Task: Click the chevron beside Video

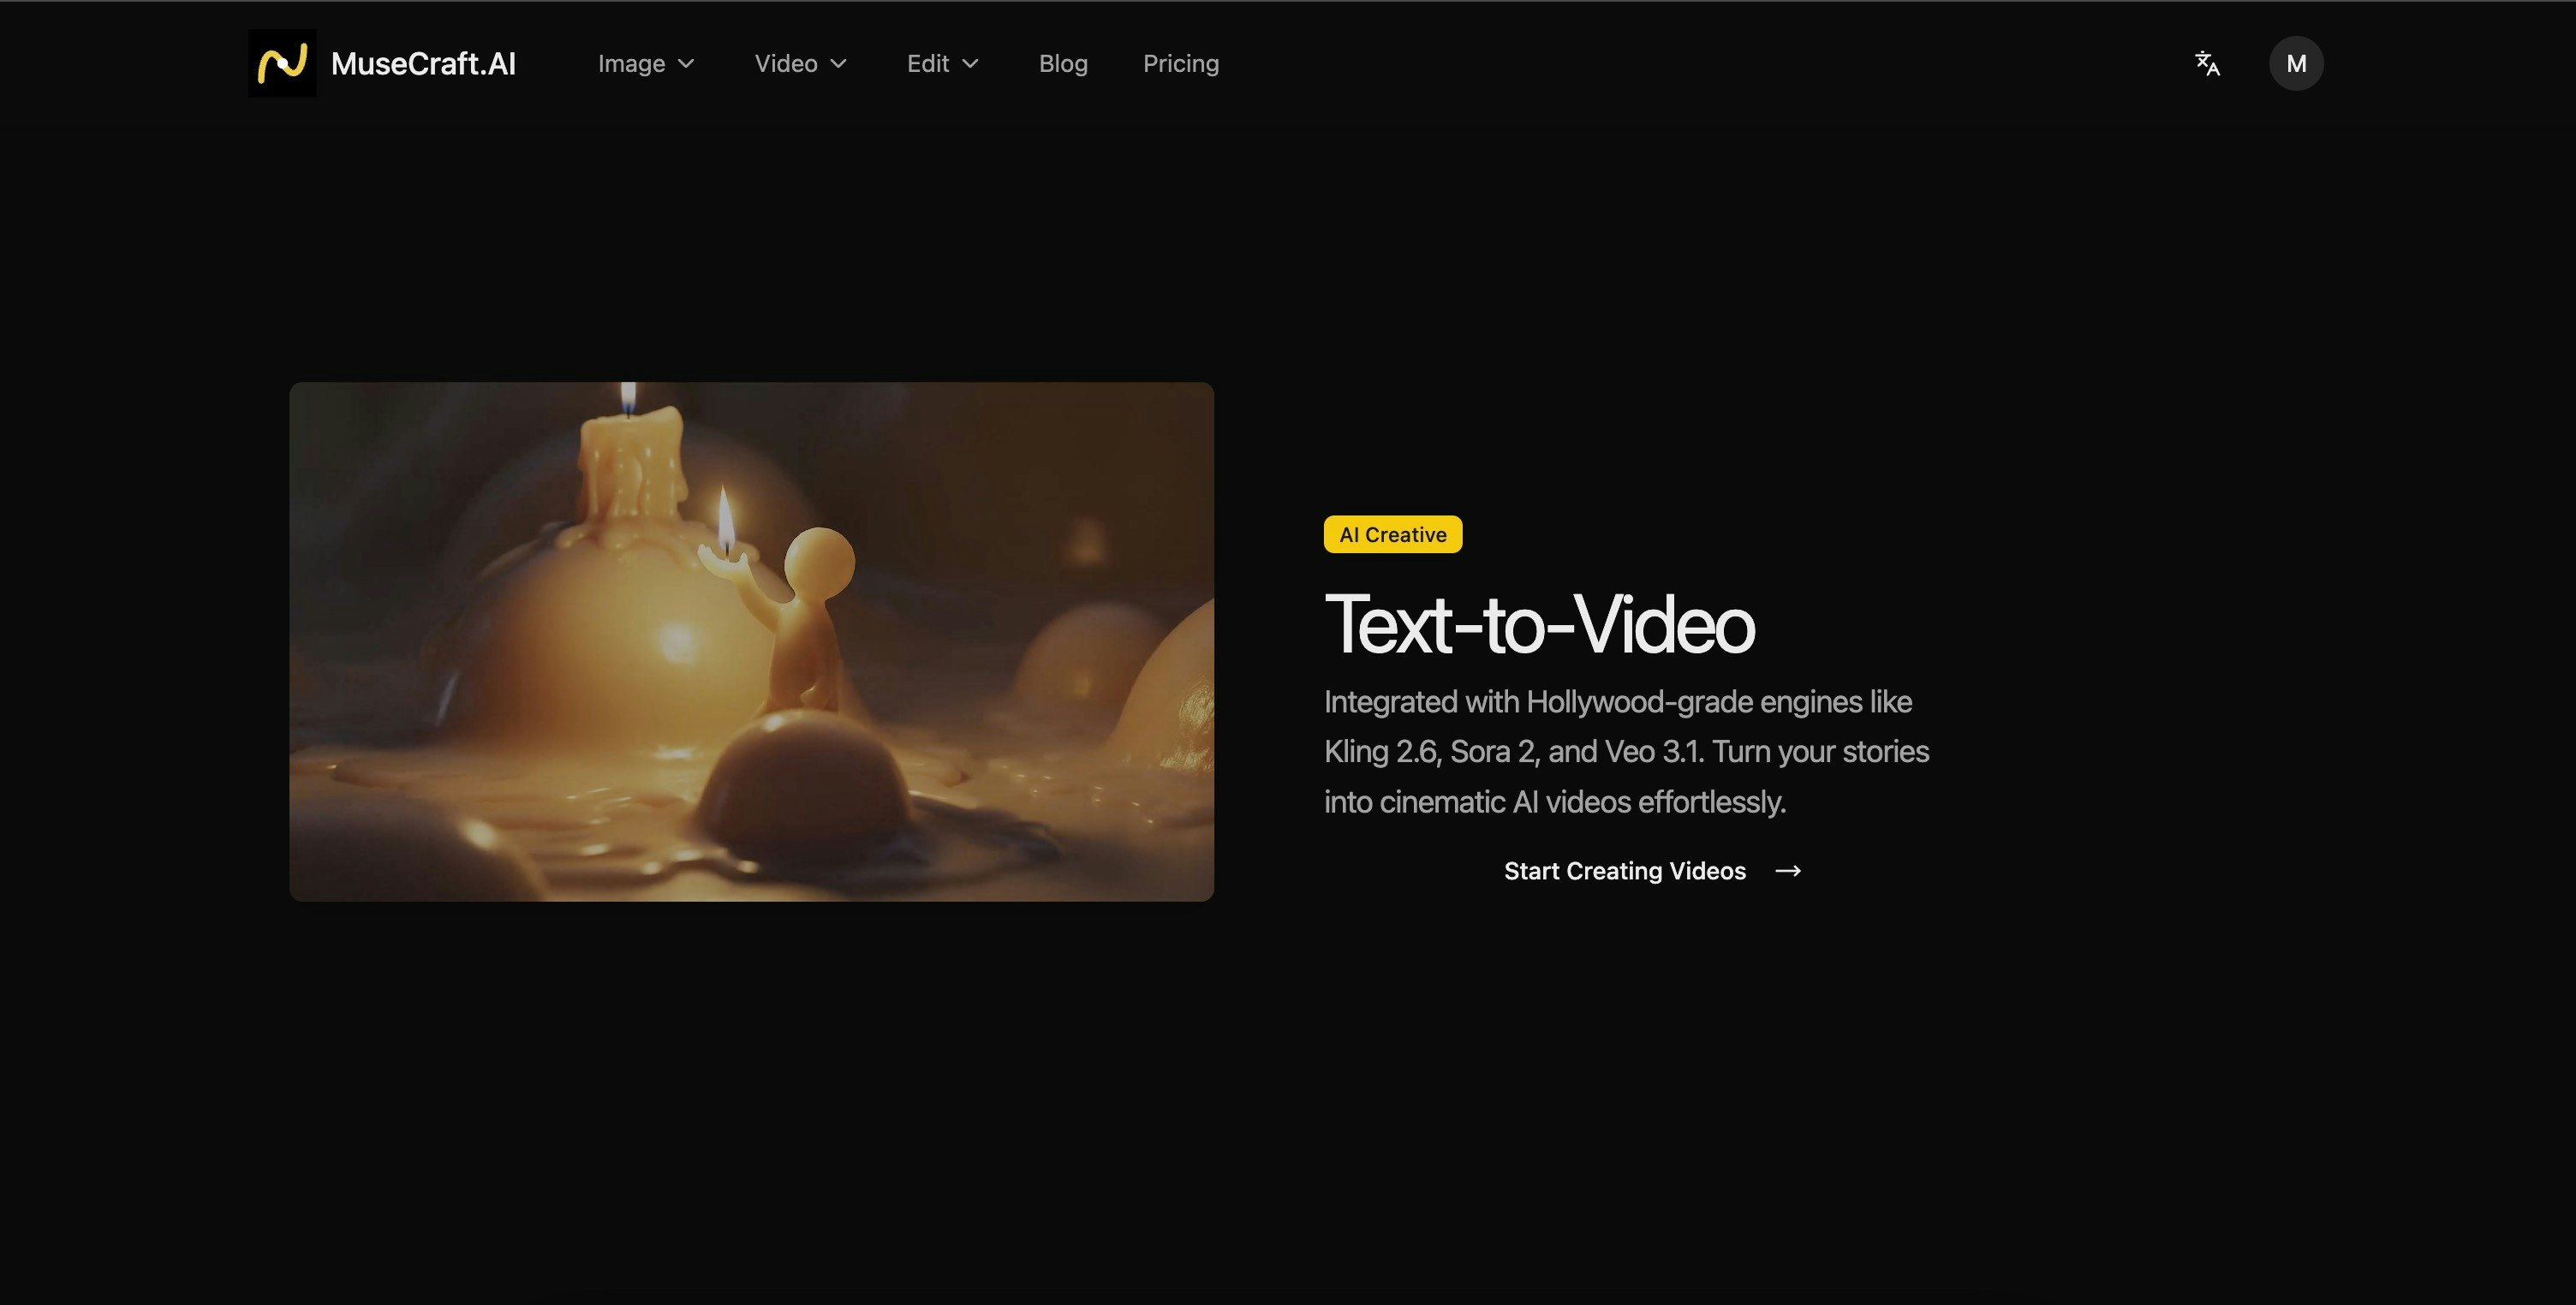Action: coord(839,64)
